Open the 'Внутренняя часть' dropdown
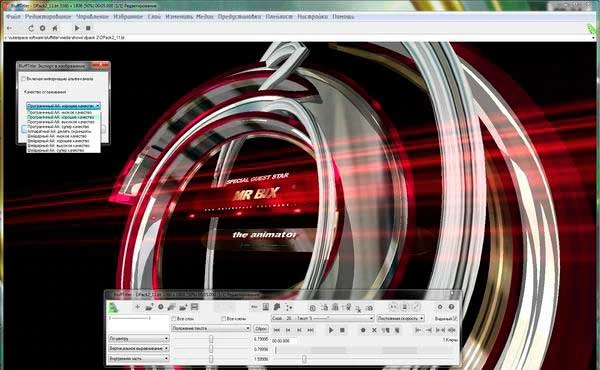The image size is (600, 370). [x=139, y=359]
